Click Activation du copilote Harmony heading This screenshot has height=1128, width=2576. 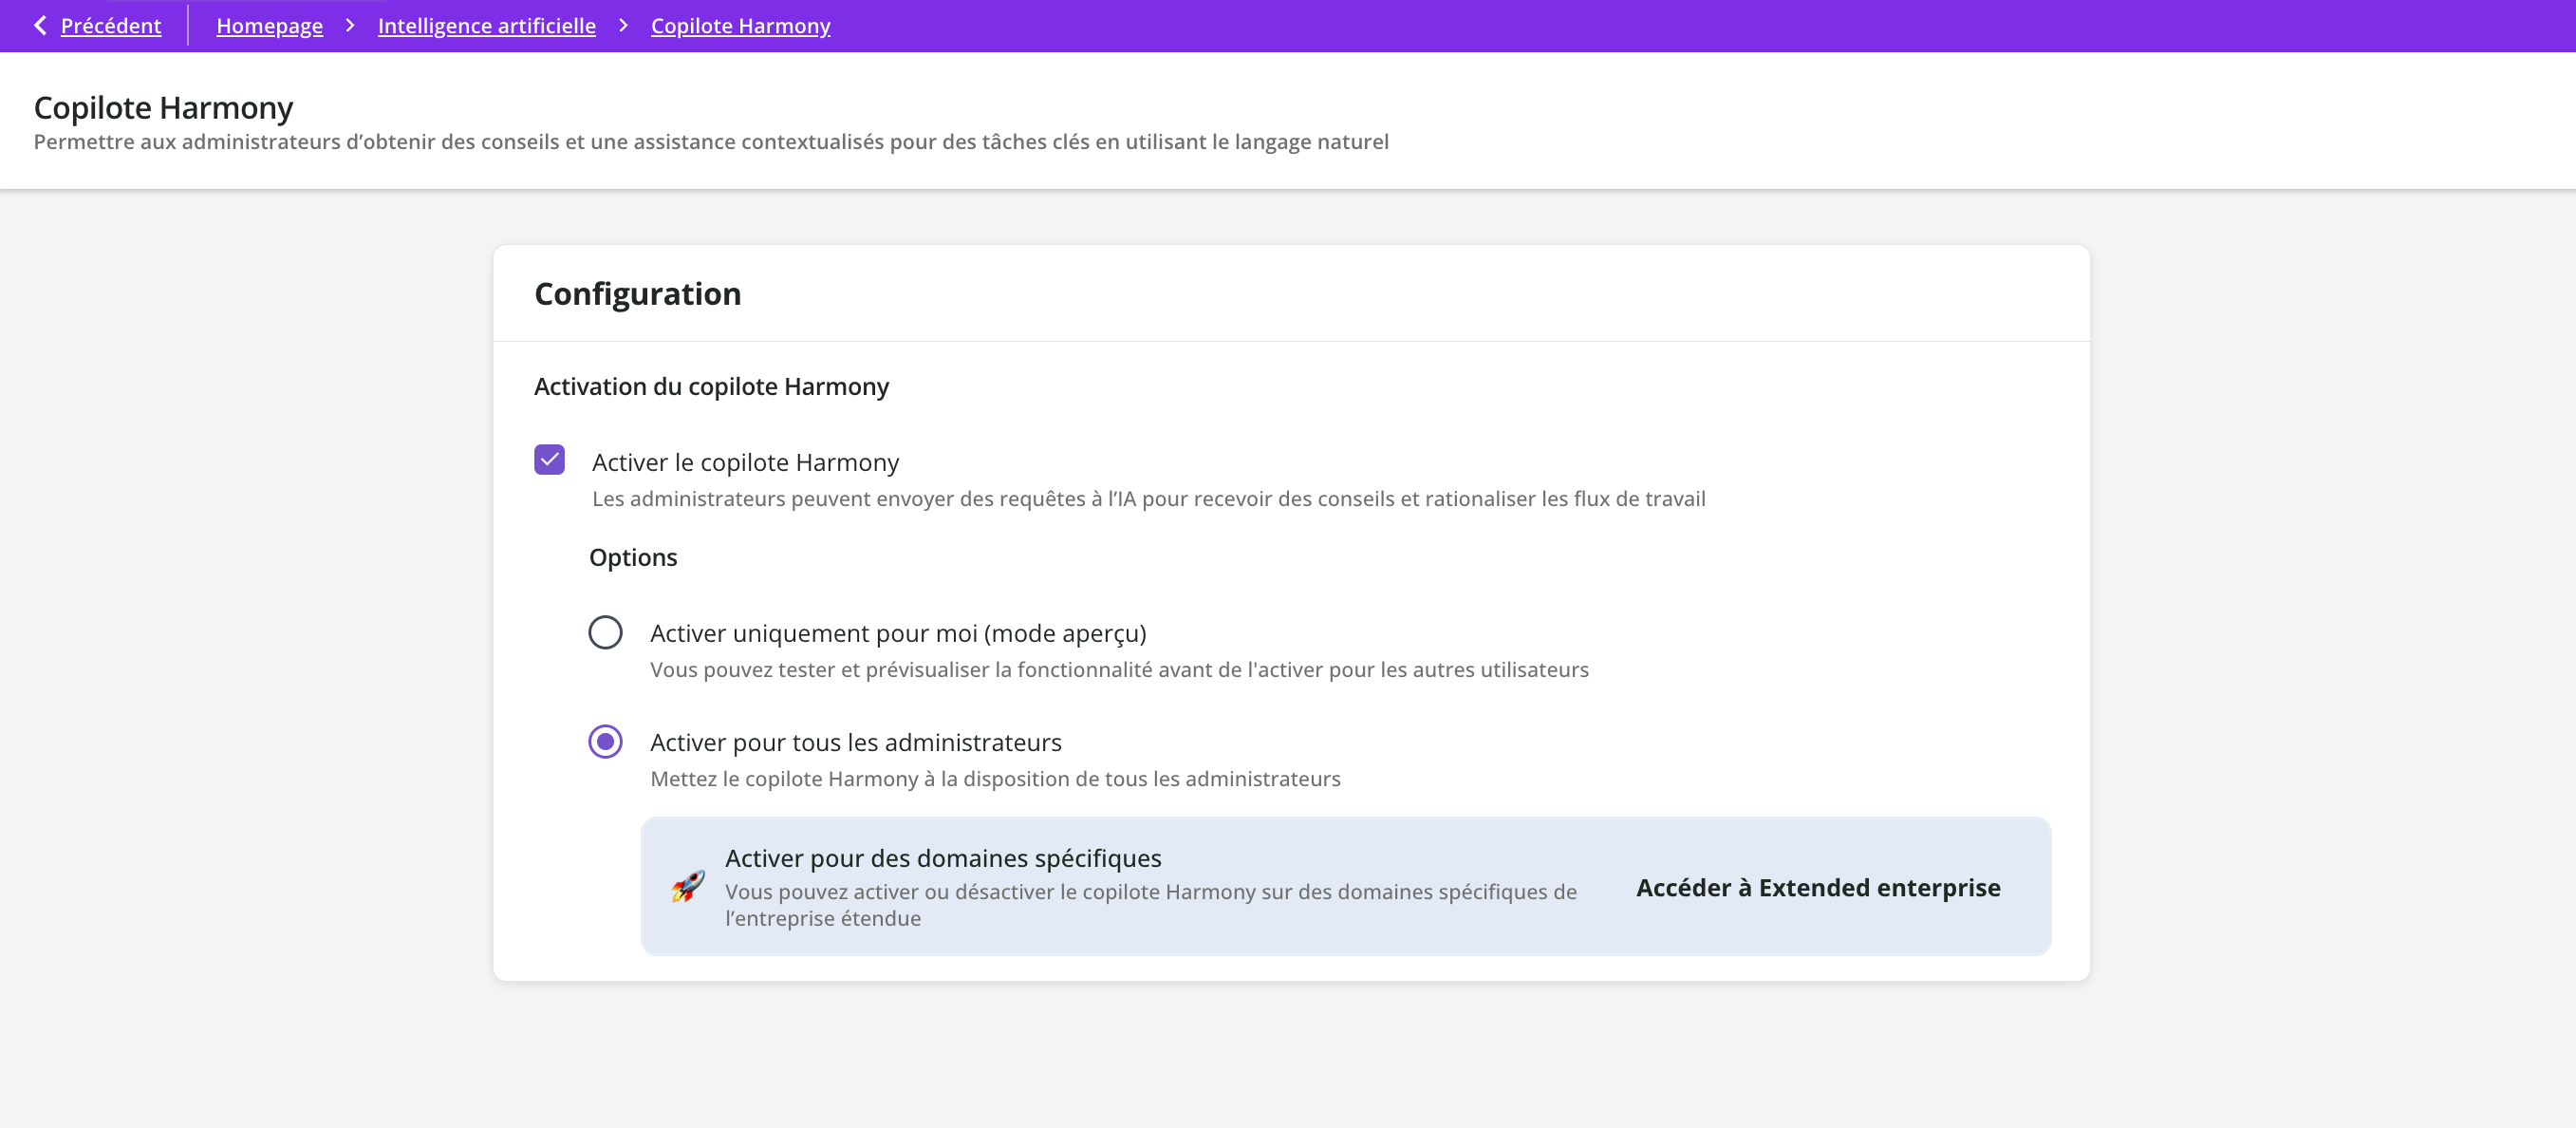[710, 387]
